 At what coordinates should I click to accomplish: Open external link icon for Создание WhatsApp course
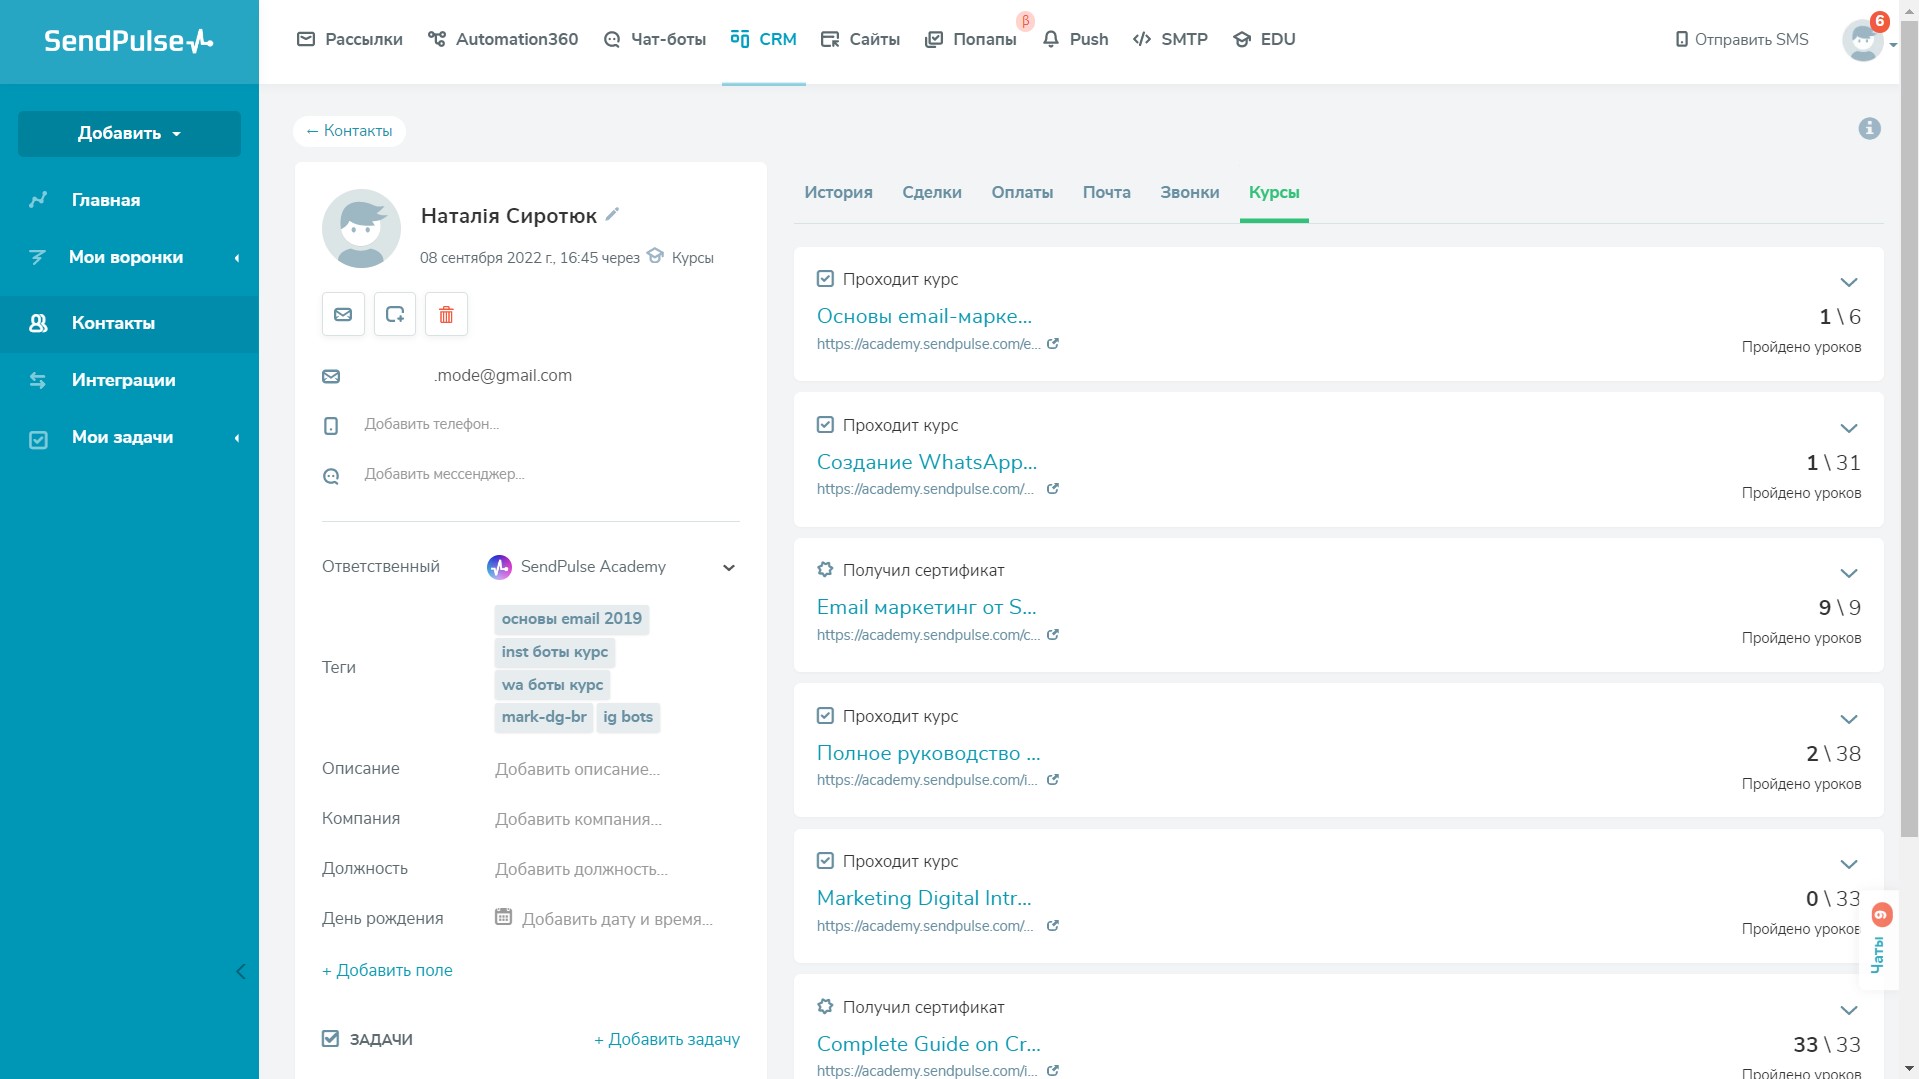[1053, 489]
